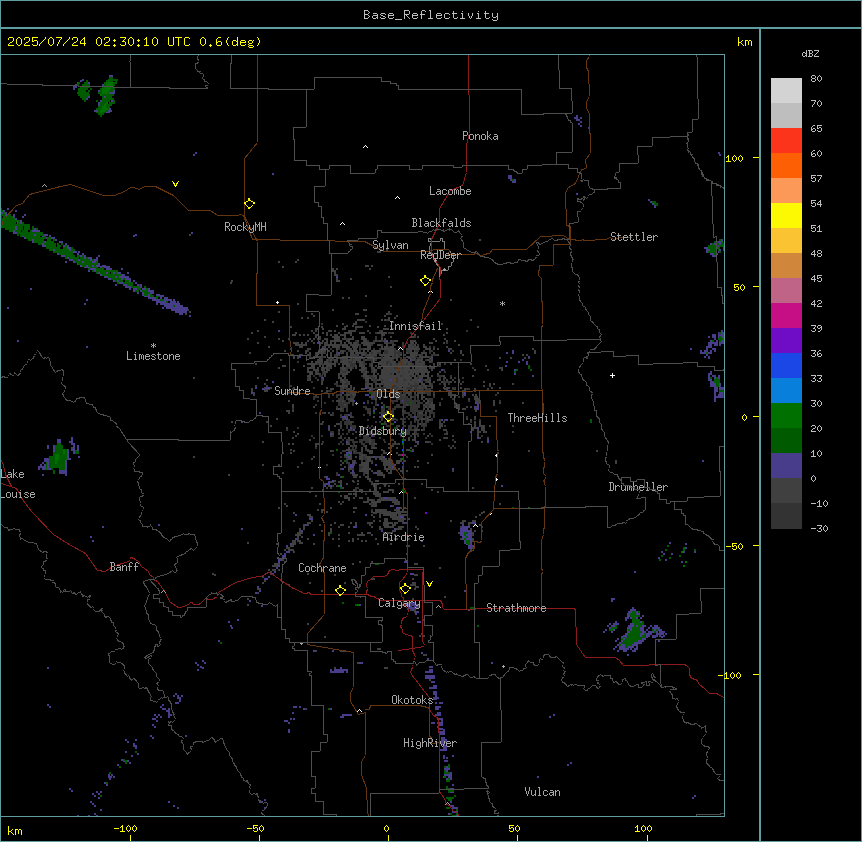The image size is (862, 842).
Task: Click the Airdrie label
Action: (x=404, y=537)
